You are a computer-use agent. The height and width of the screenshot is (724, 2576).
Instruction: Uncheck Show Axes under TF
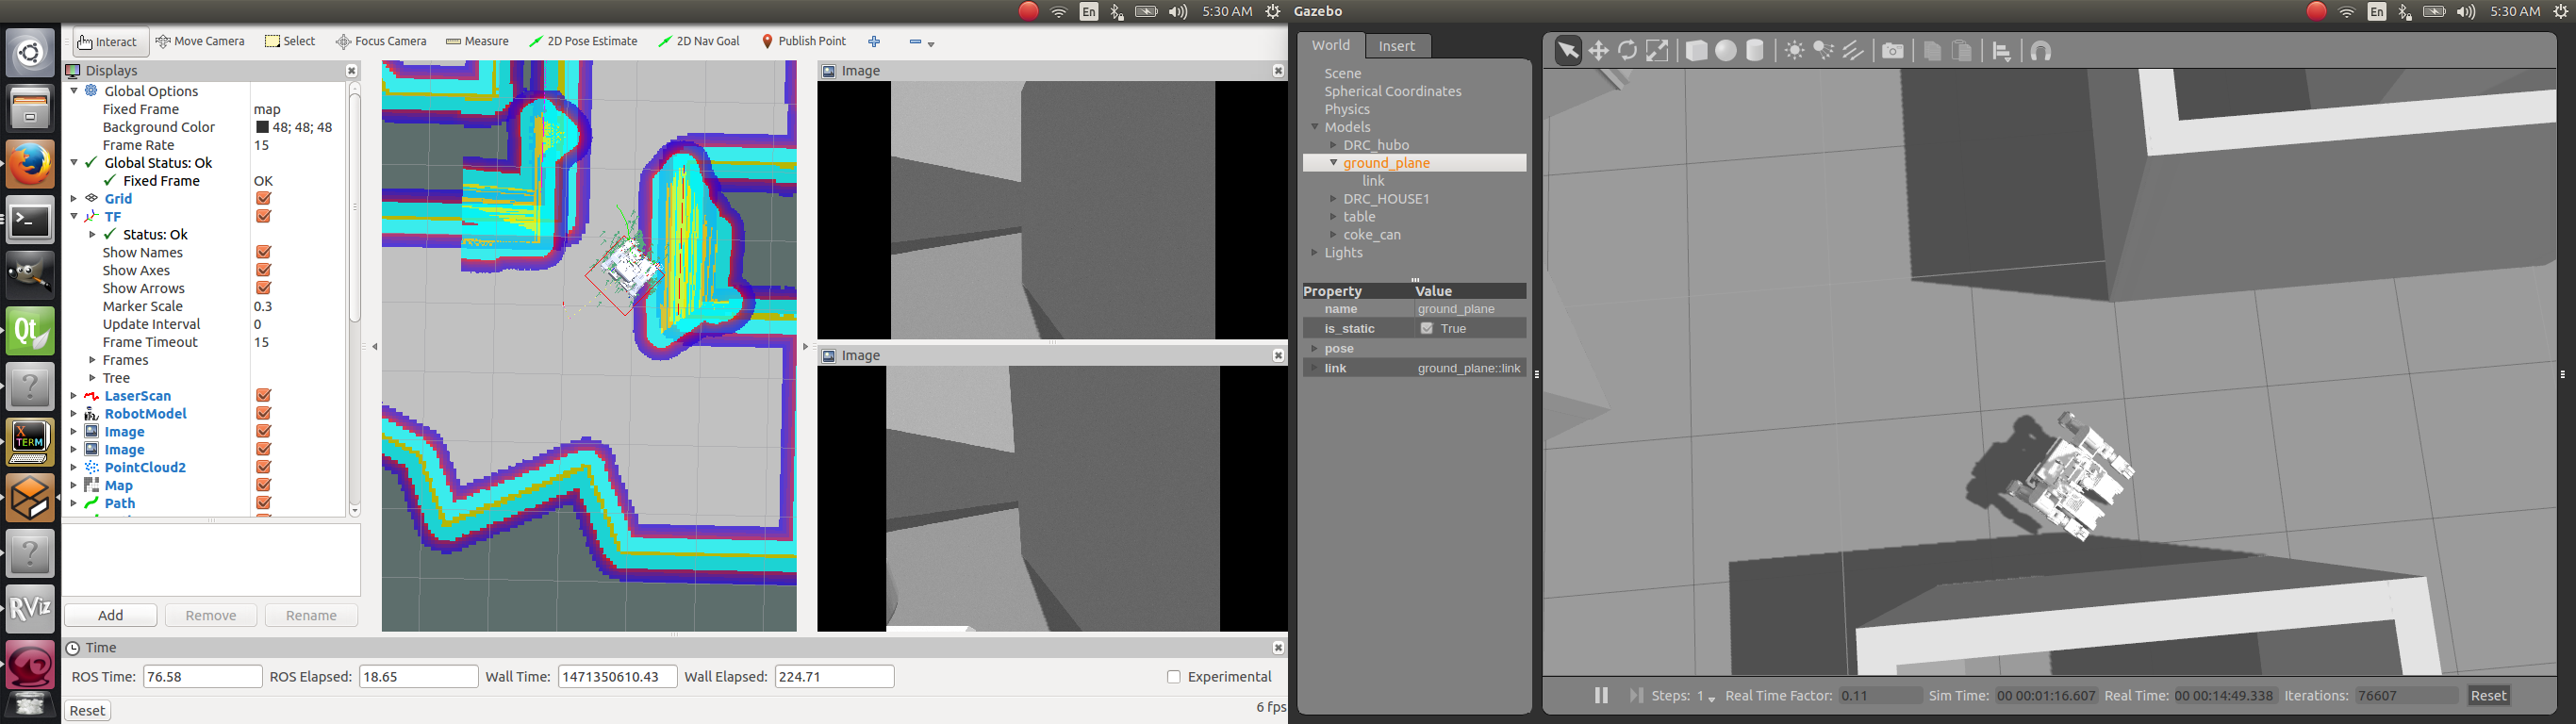point(264,271)
